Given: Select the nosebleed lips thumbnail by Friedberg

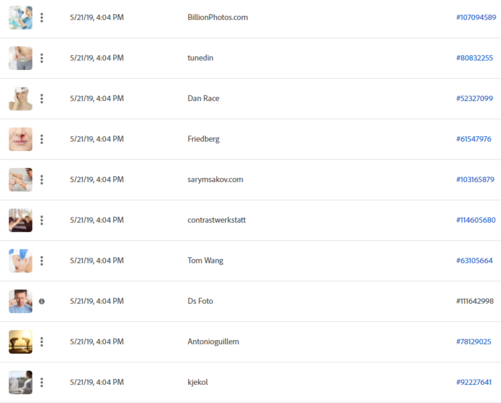Looking at the screenshot, I should (21, 139).
